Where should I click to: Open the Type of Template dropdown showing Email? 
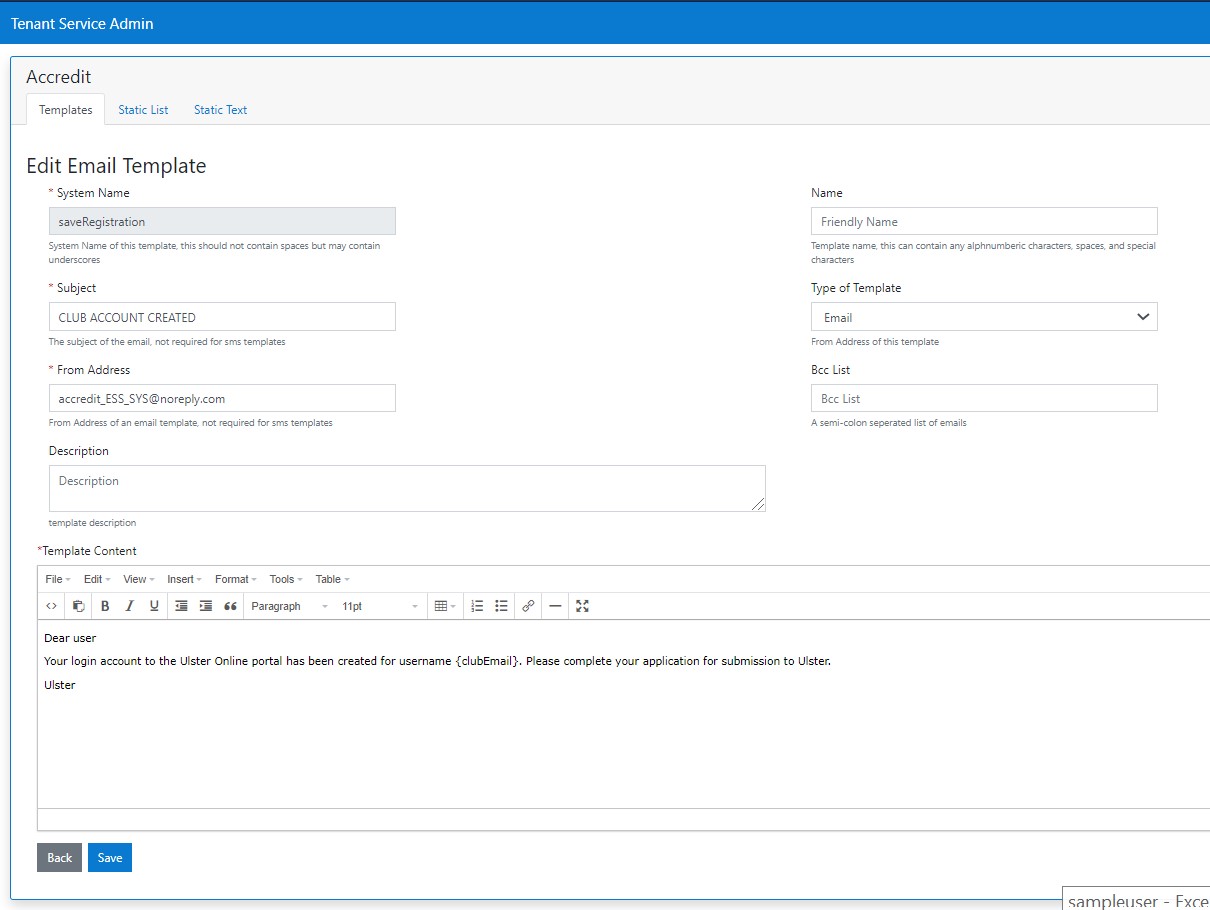click(x=983, y=316)
